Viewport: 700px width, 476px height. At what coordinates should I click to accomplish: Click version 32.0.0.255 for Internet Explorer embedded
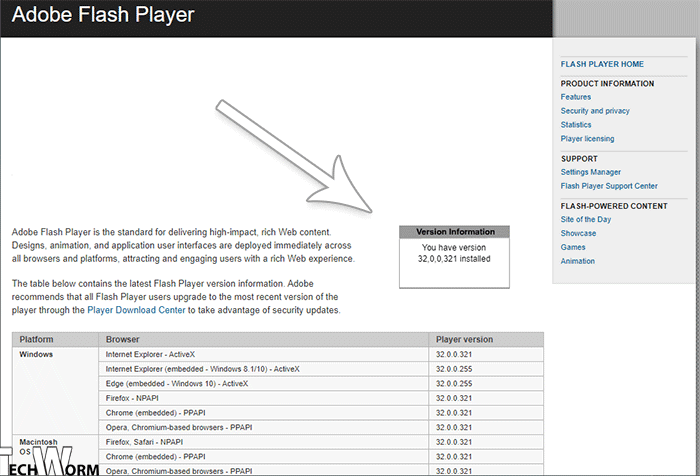pos(454,369)
